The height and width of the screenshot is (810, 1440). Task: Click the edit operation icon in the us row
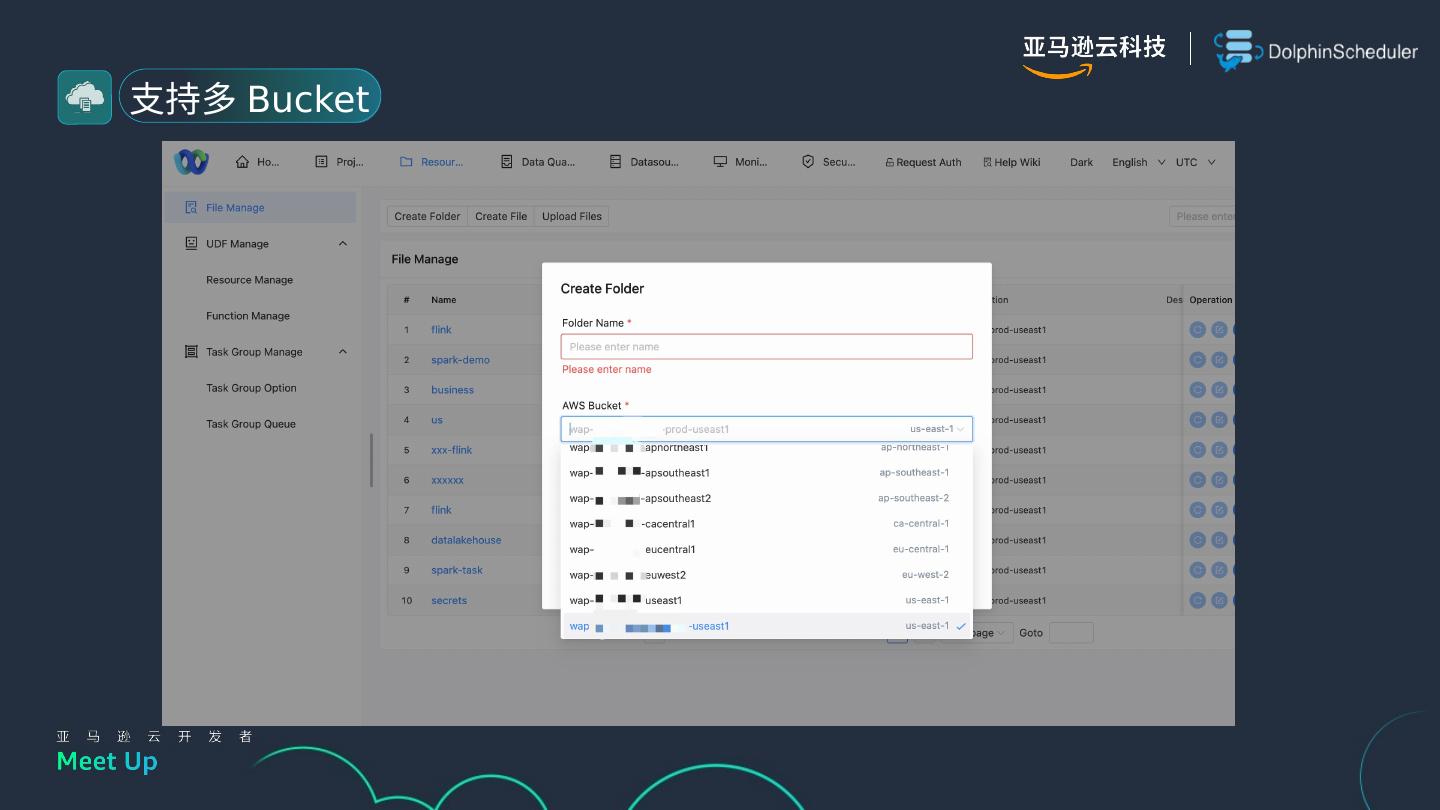[1219, 420]
